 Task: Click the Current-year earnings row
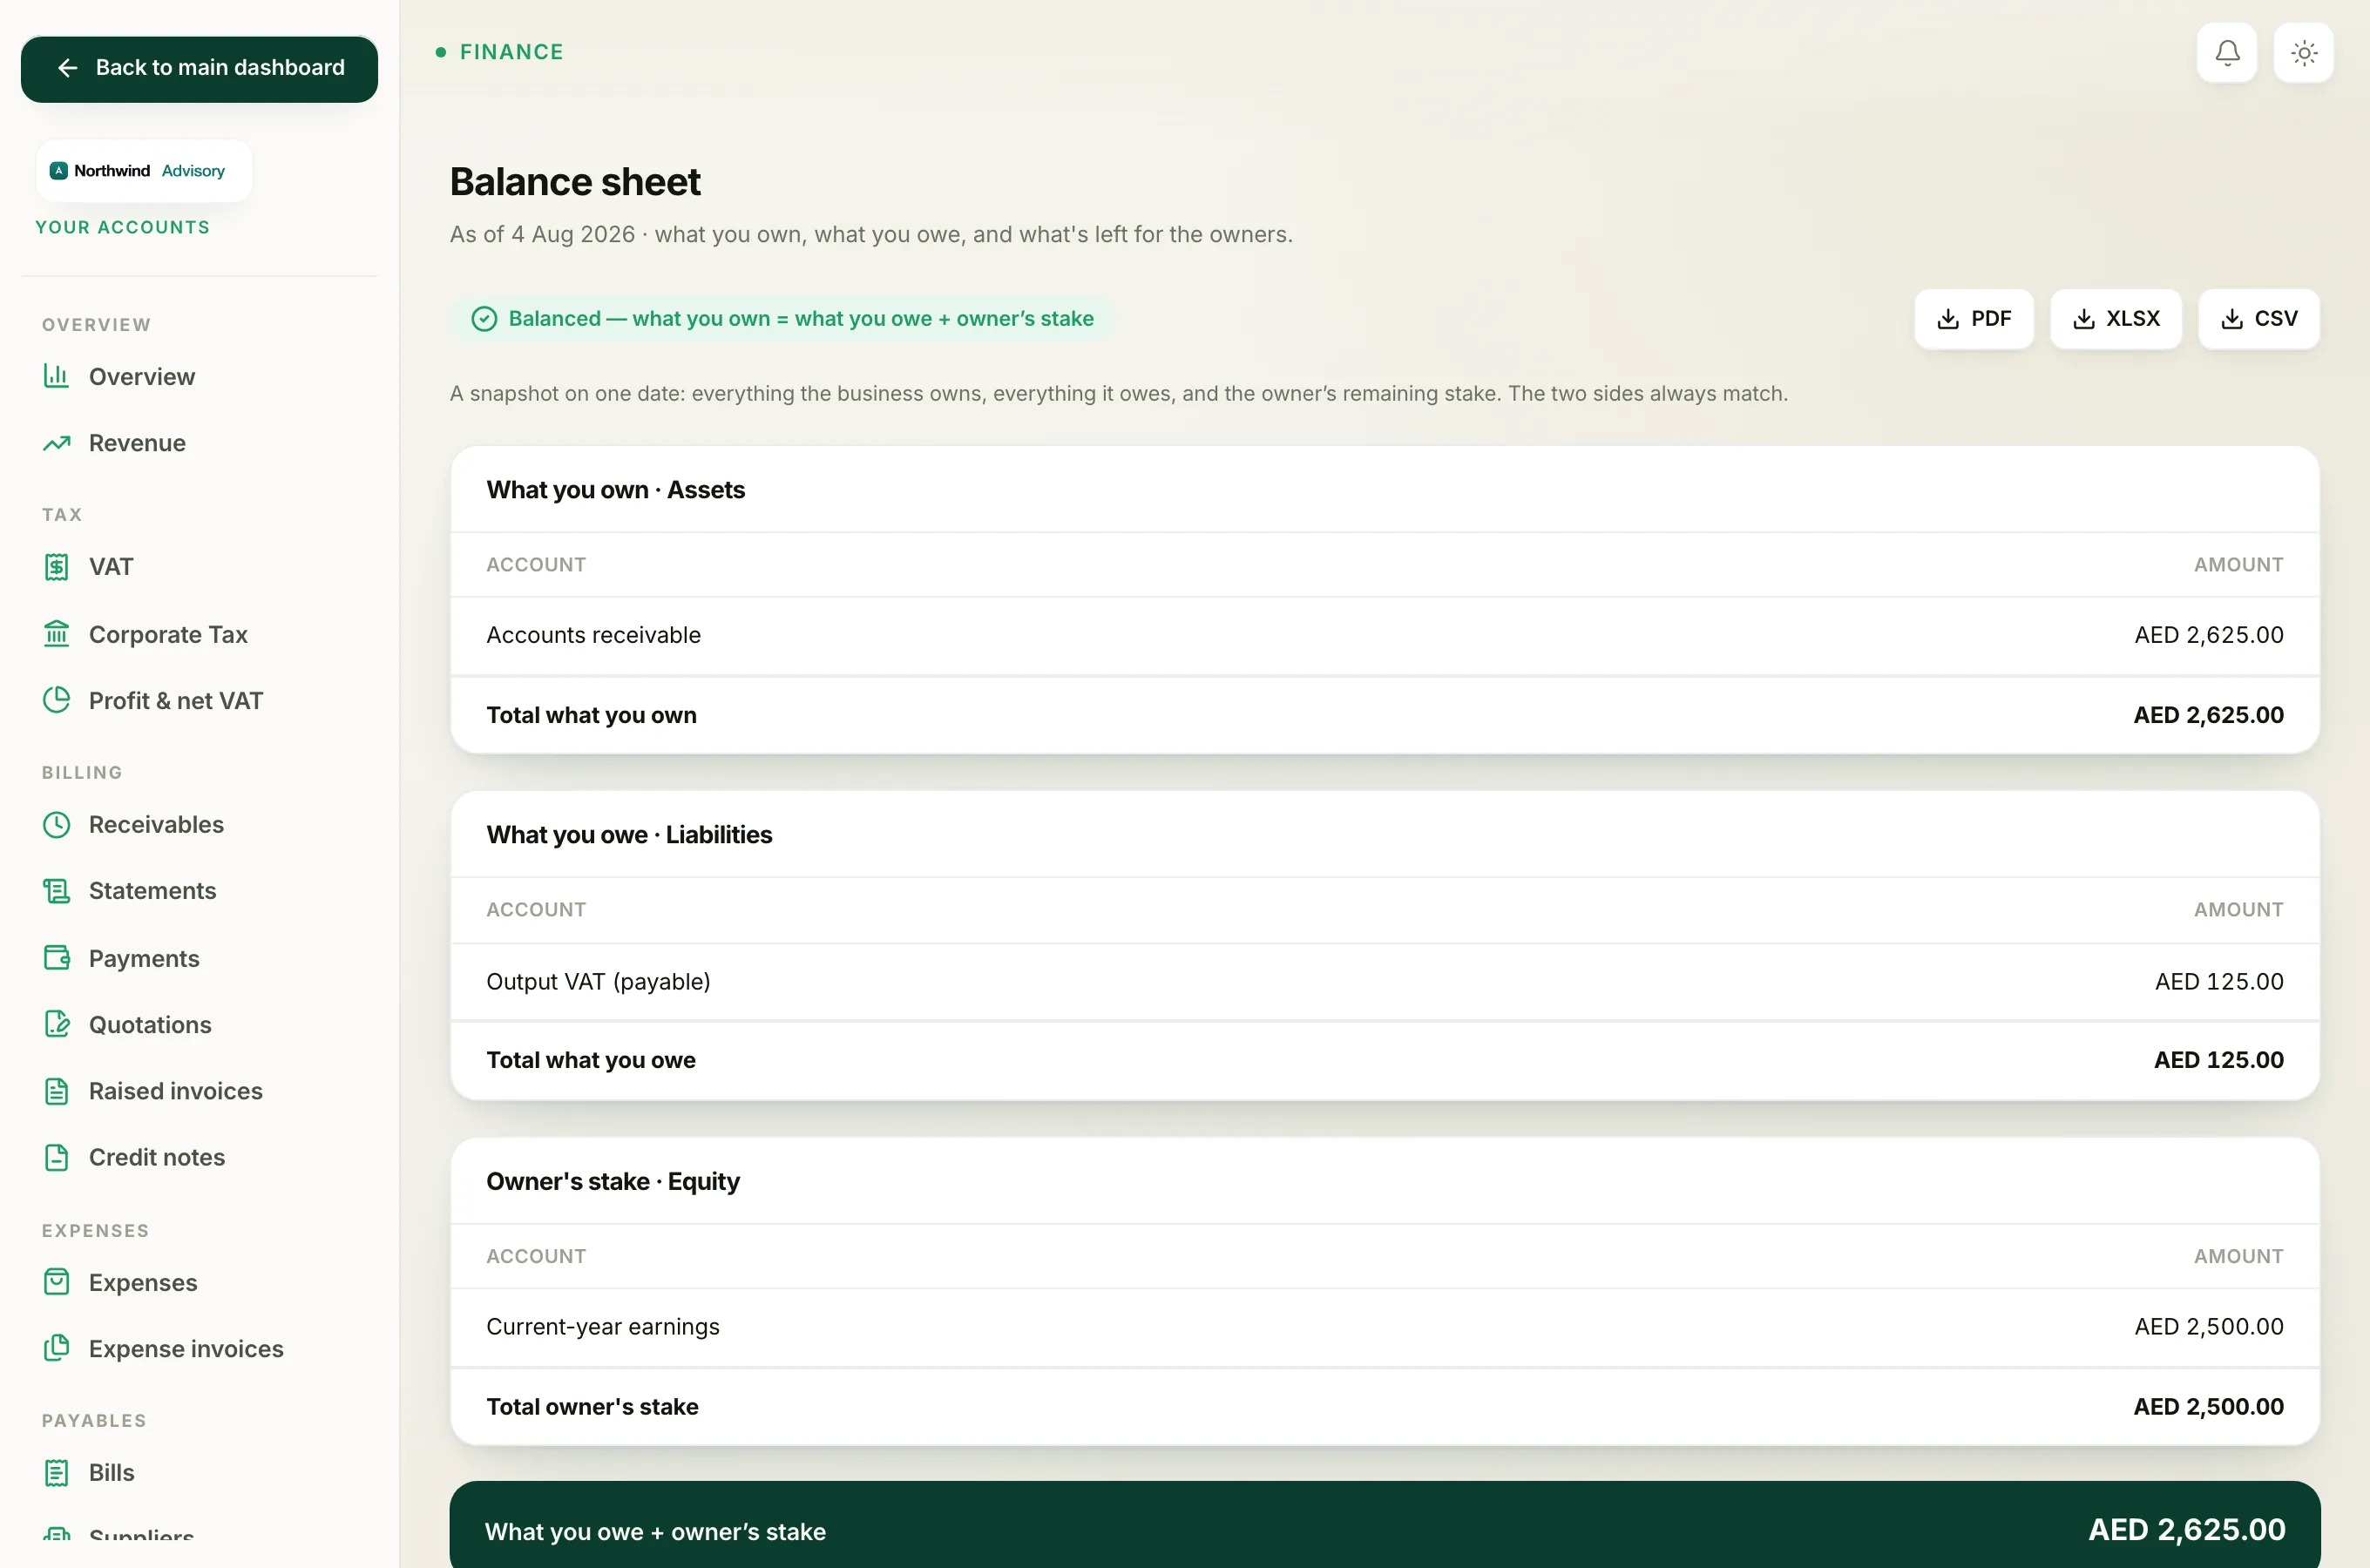[x=1384, y=1326]
